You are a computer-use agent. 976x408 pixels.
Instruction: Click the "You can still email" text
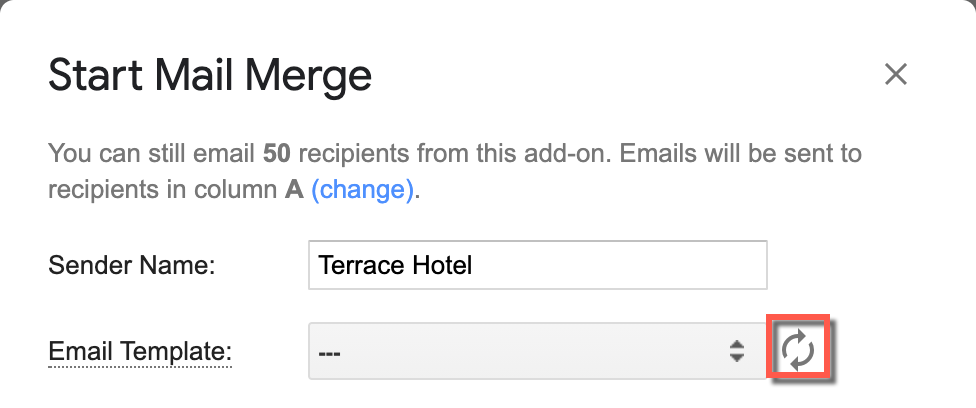(x=152, y=155)
